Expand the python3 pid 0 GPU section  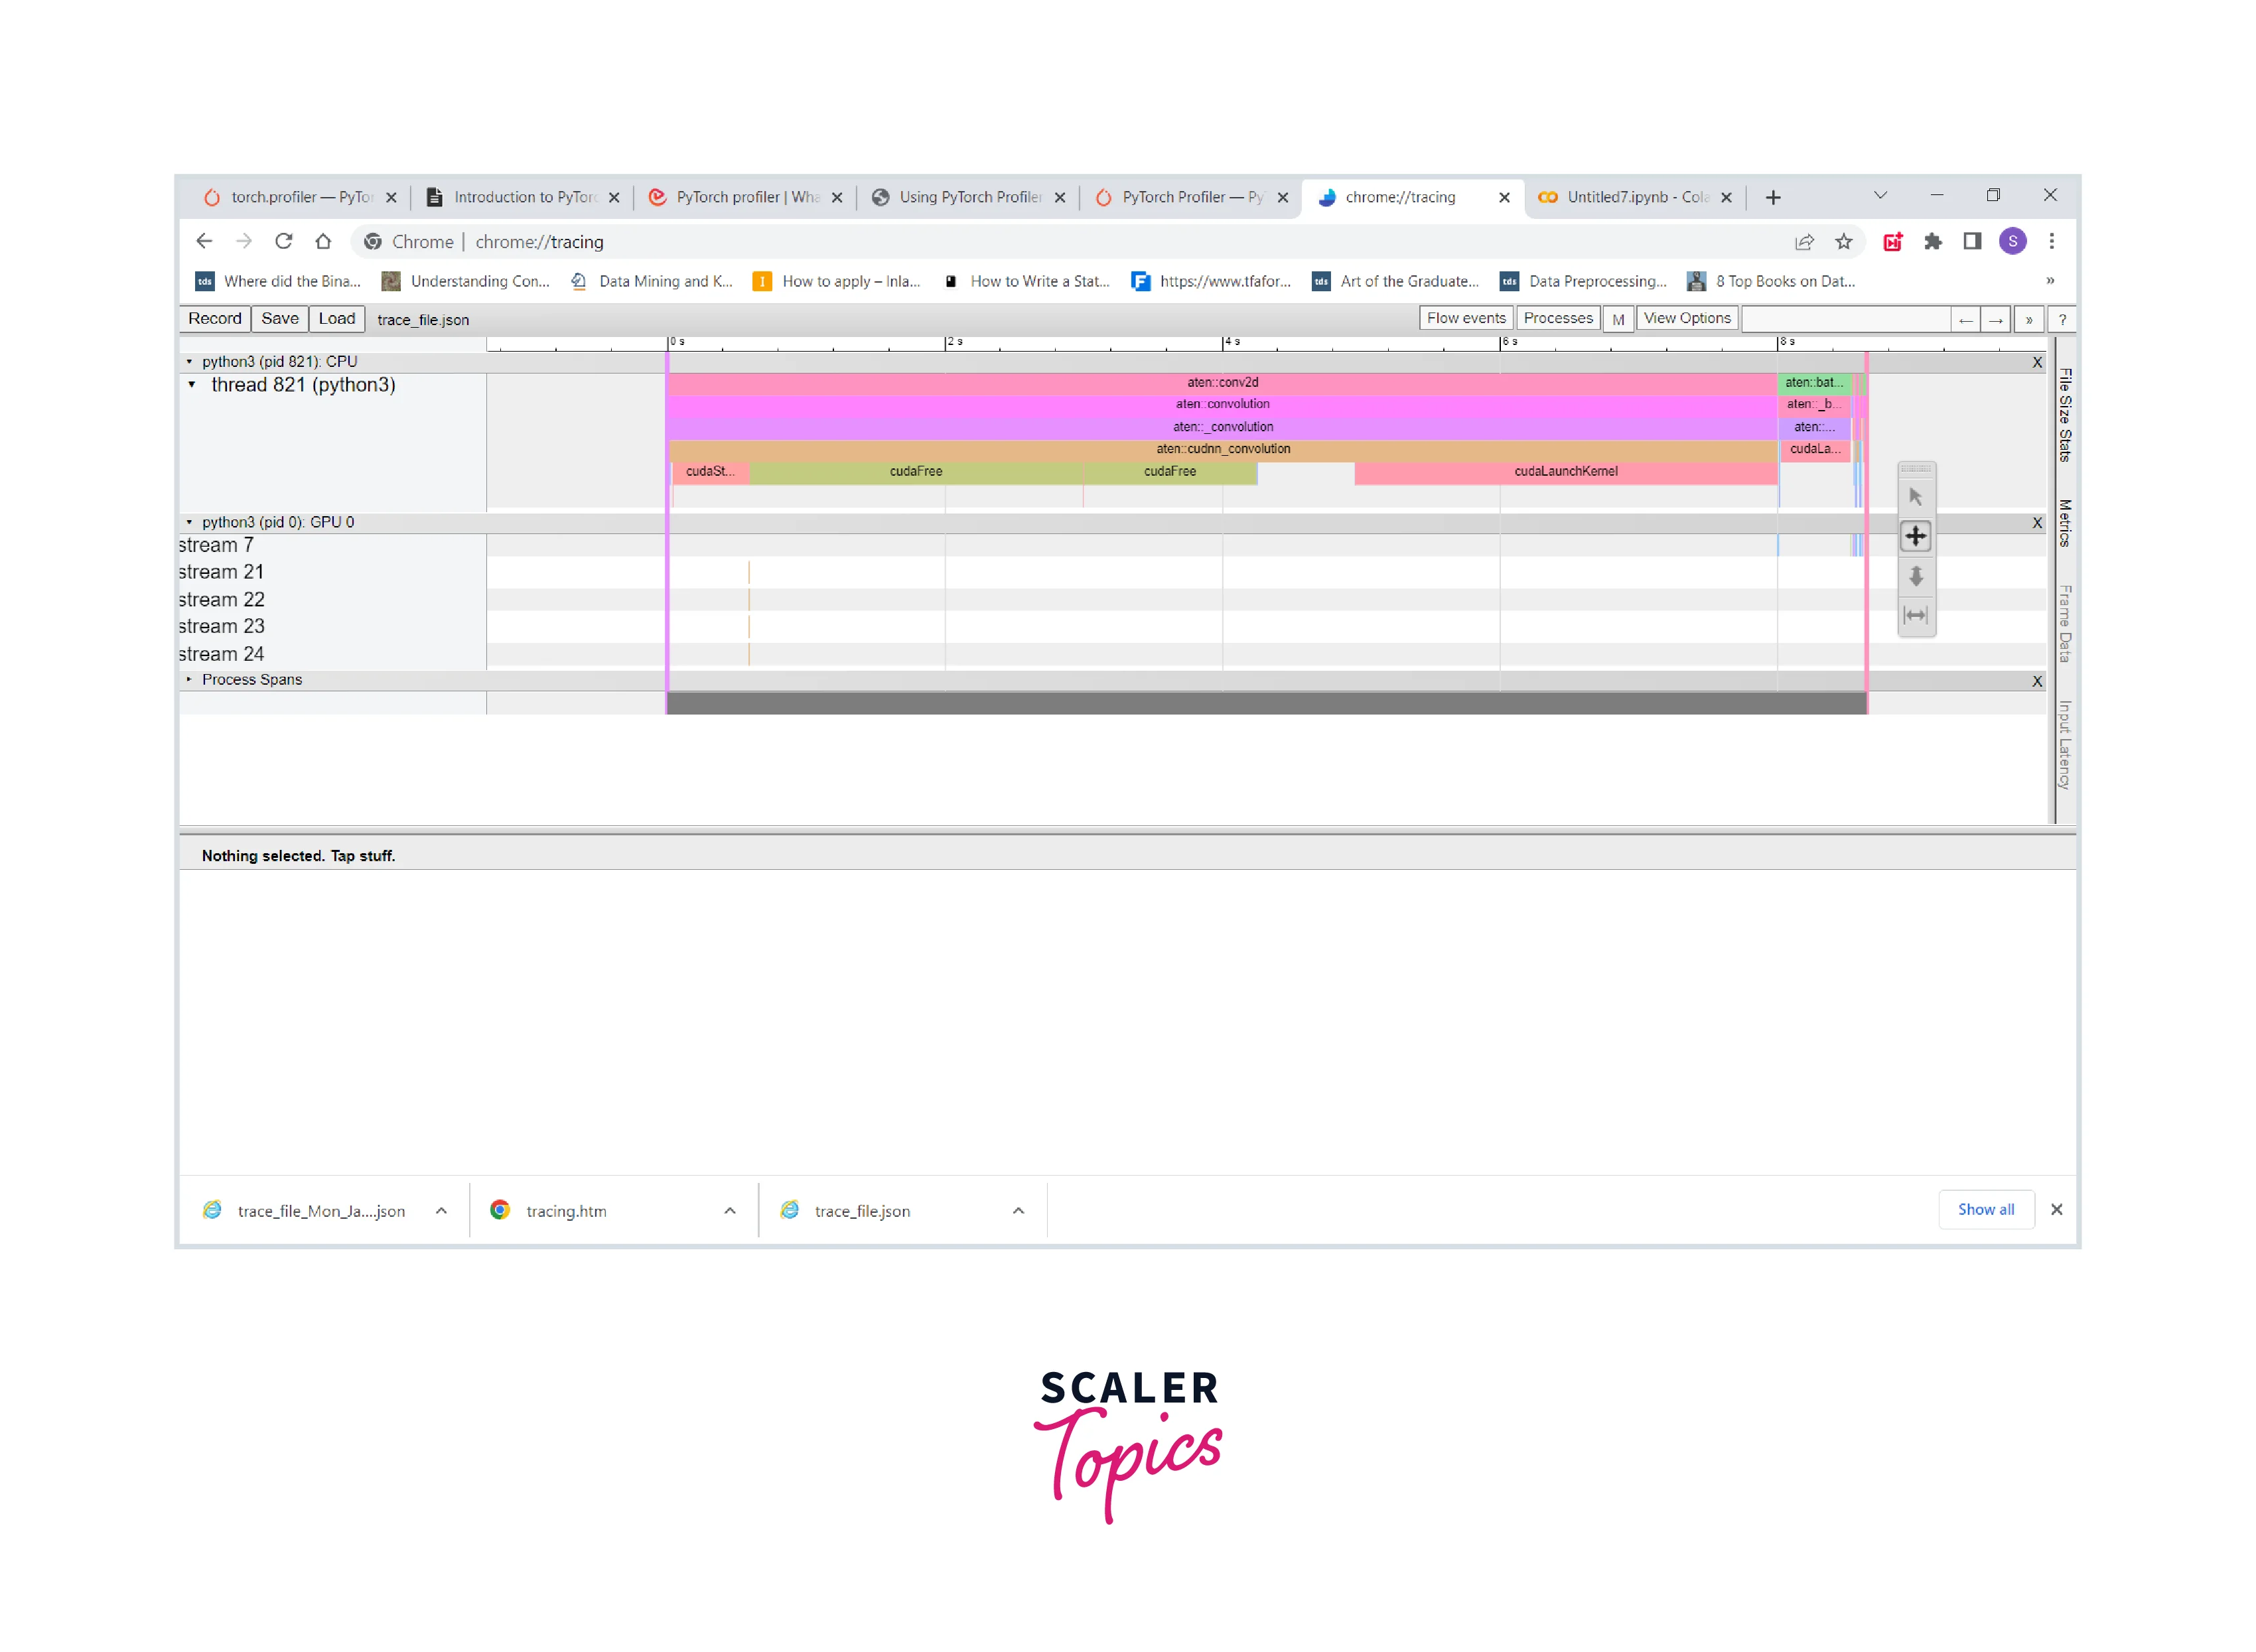click(187, 520)
